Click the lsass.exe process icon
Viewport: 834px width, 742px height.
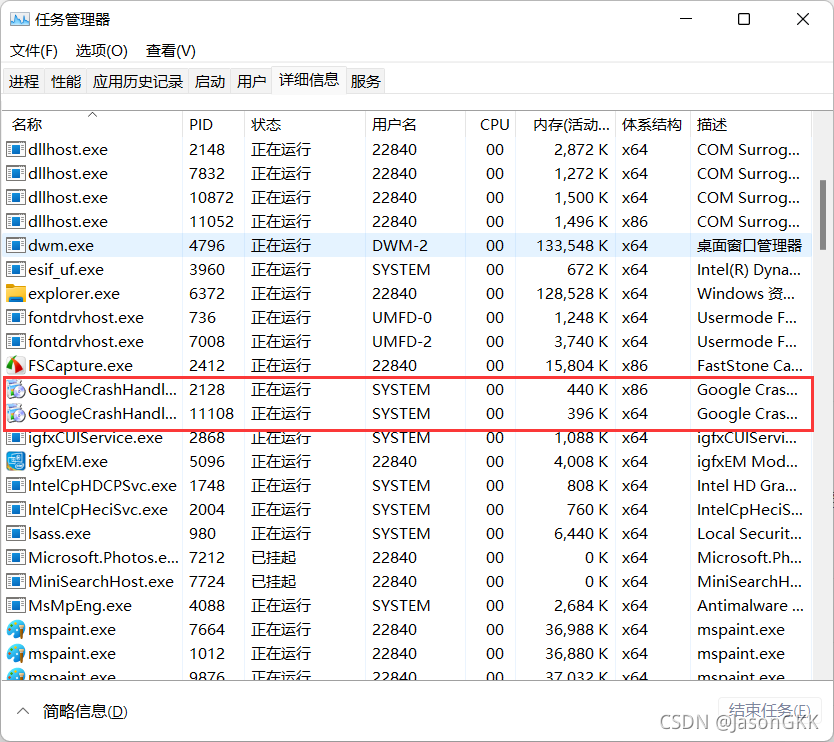pos(15,533)
